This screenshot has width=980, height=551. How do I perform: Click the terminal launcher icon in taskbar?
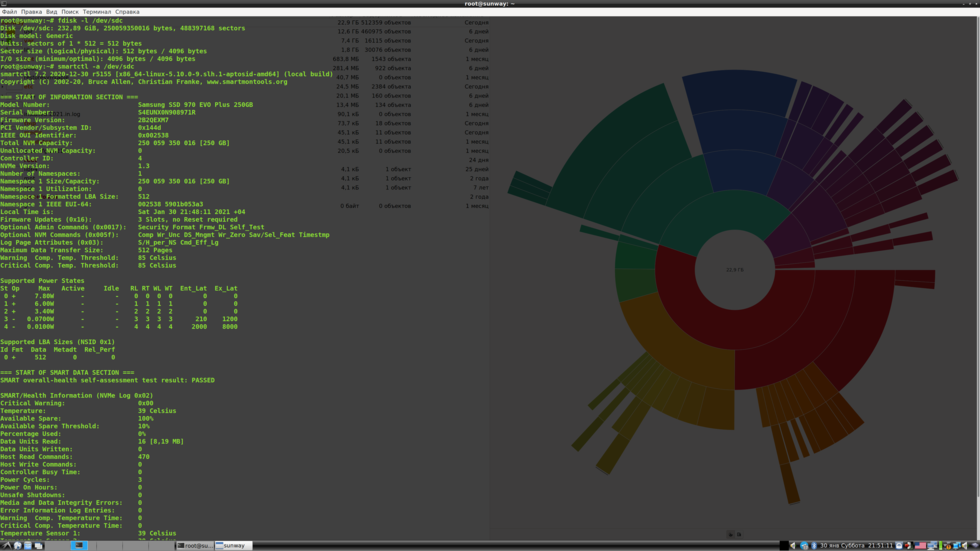click(x=79, y=546)
